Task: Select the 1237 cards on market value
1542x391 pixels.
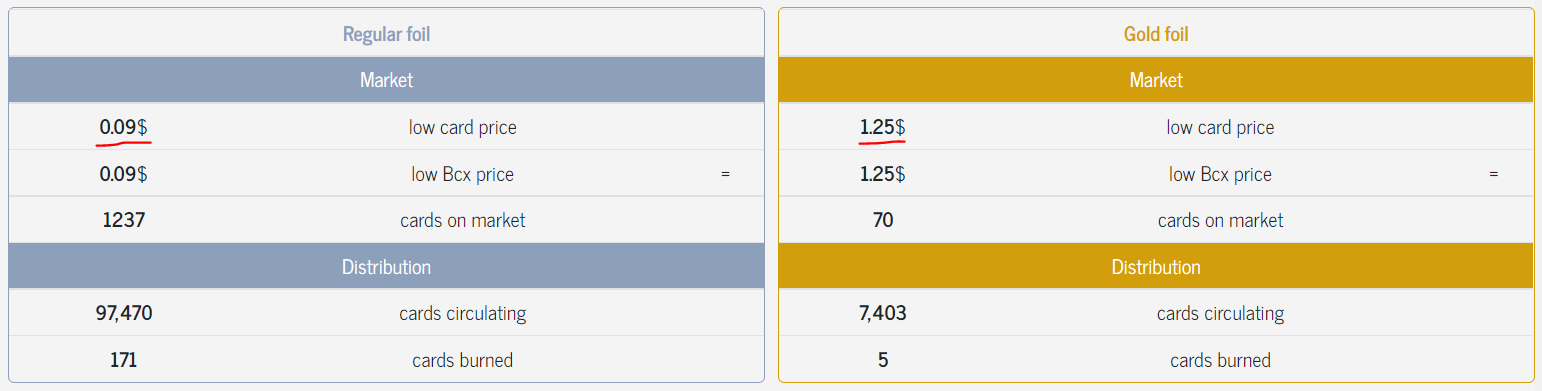Action: [123, 220]
